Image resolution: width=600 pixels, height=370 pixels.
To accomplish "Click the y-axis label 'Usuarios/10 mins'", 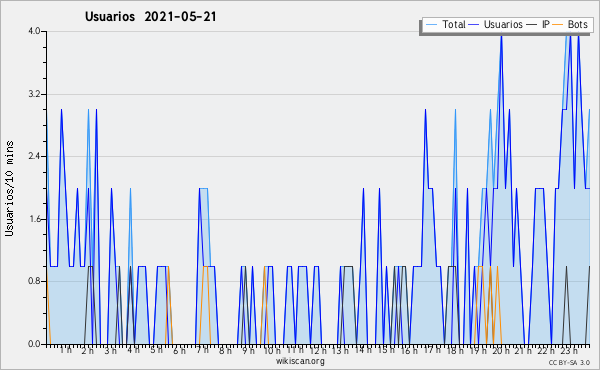I will (9, 188).
